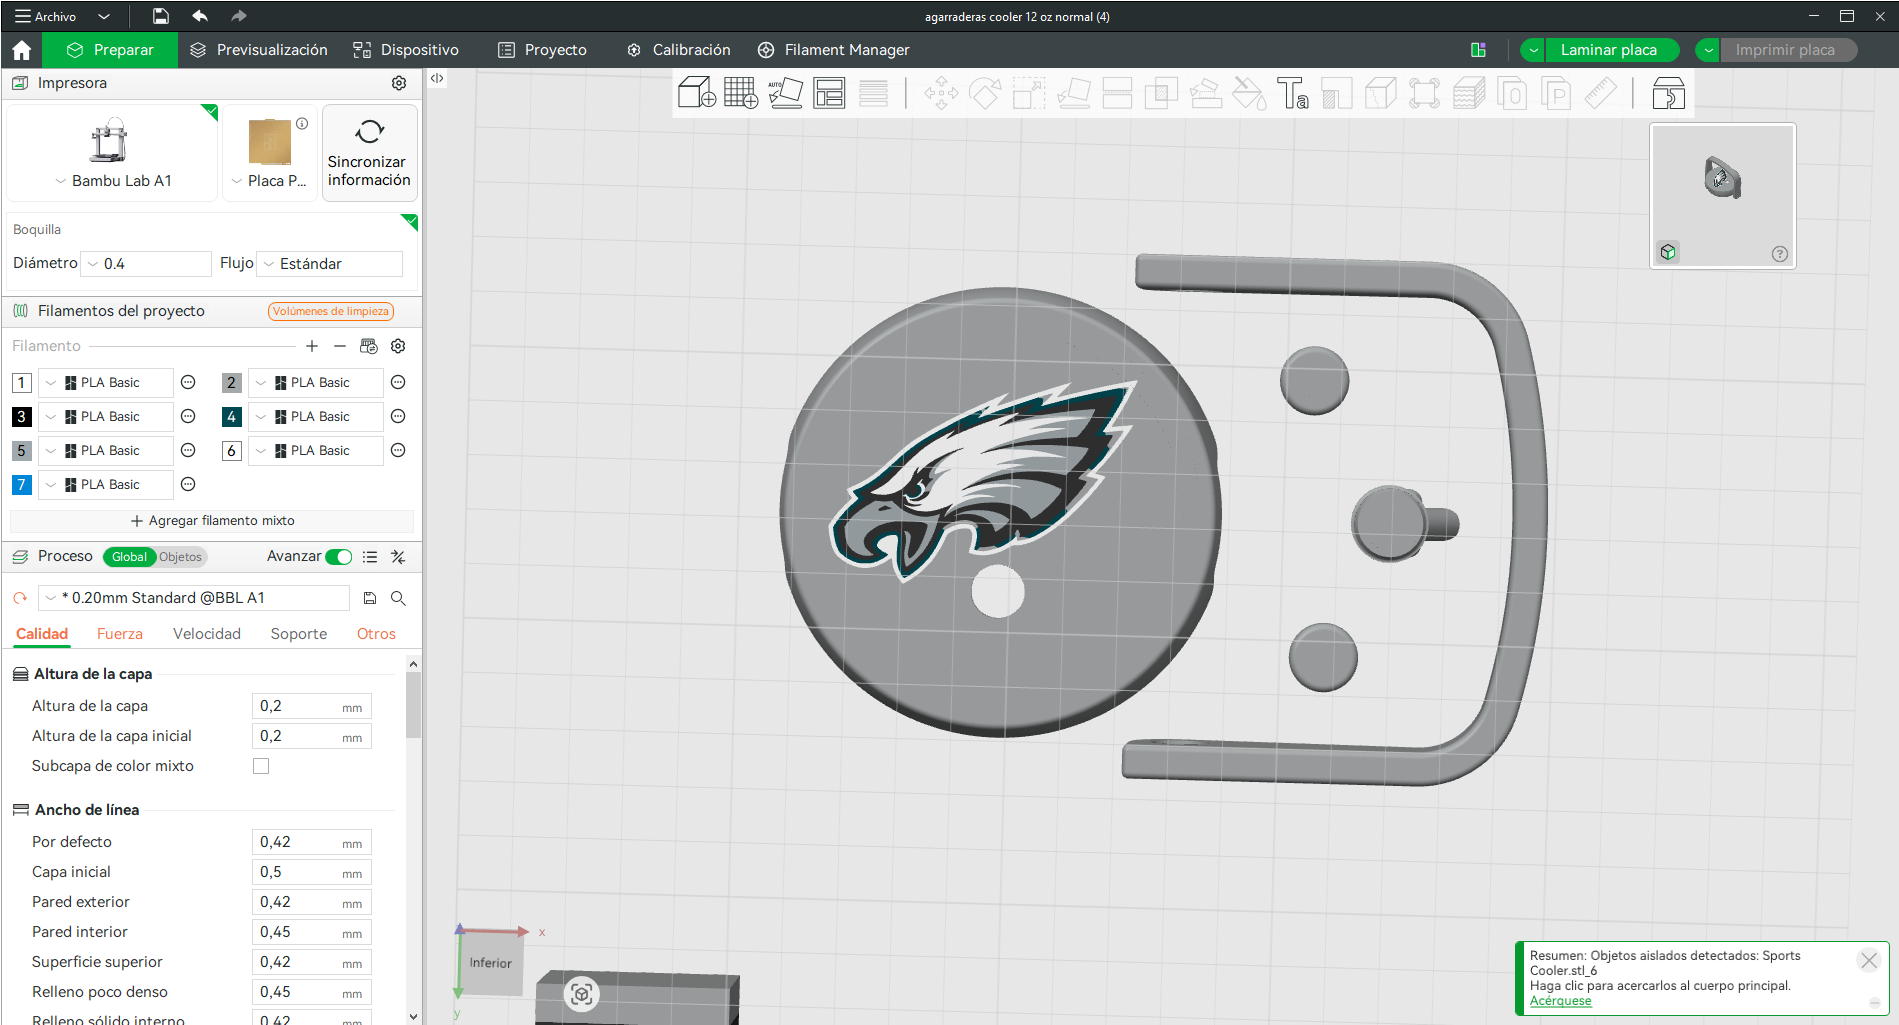This screenshot has width=1899, height=1025.
Task: Switch to the Fuerza settings tab
Action: pyautogui.click(x=120, y=634)
